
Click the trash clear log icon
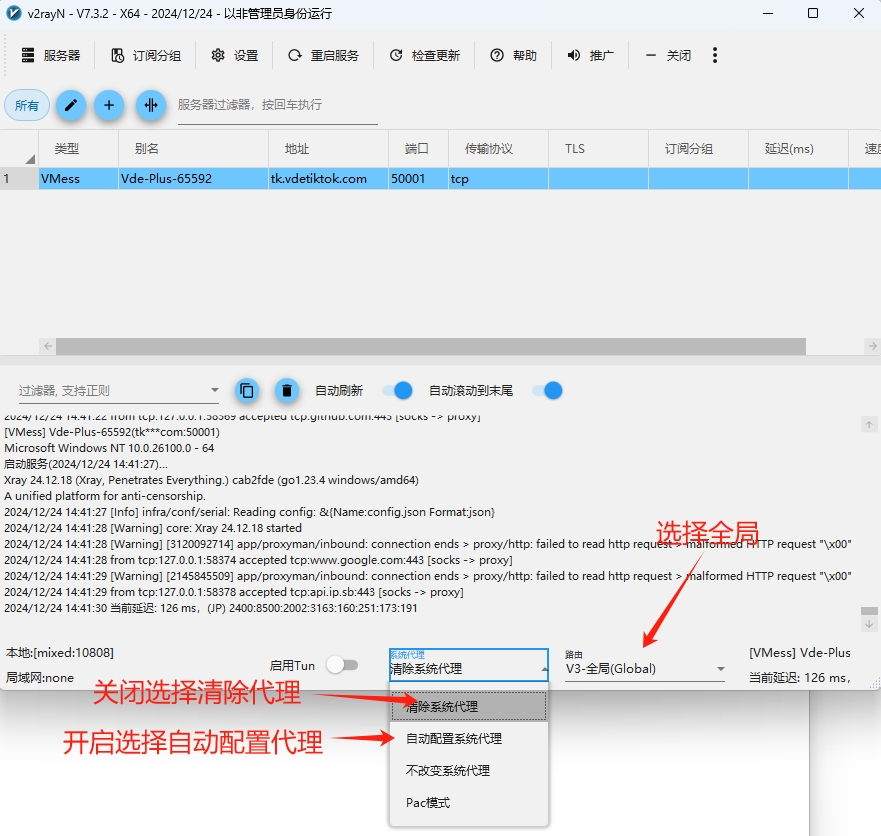click(287, 391)
